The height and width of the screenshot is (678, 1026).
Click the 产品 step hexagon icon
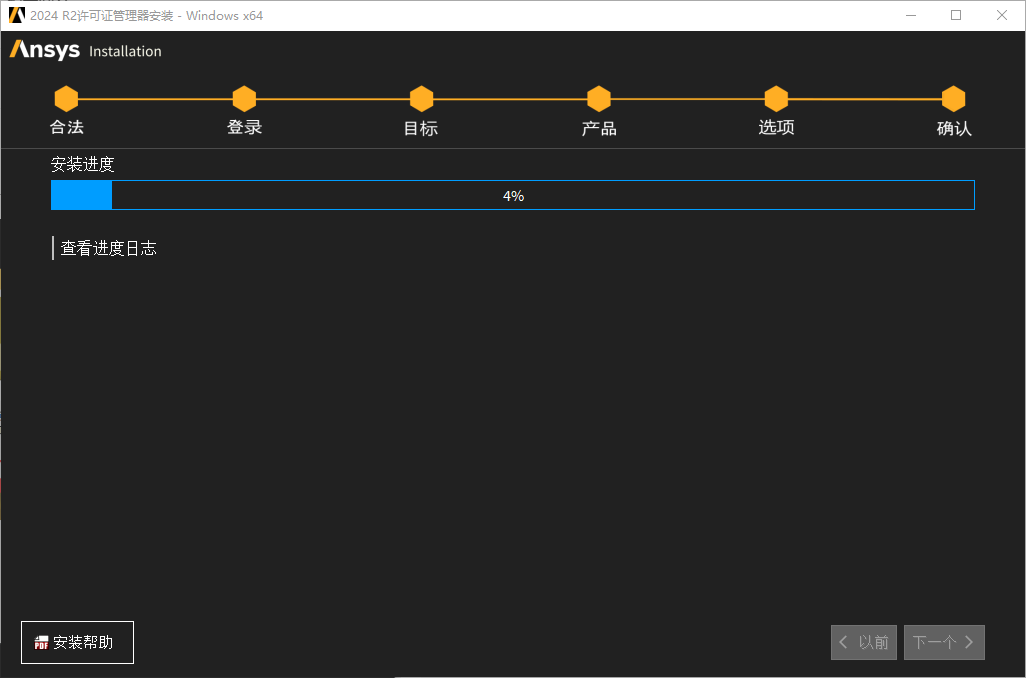pos(599,99)
